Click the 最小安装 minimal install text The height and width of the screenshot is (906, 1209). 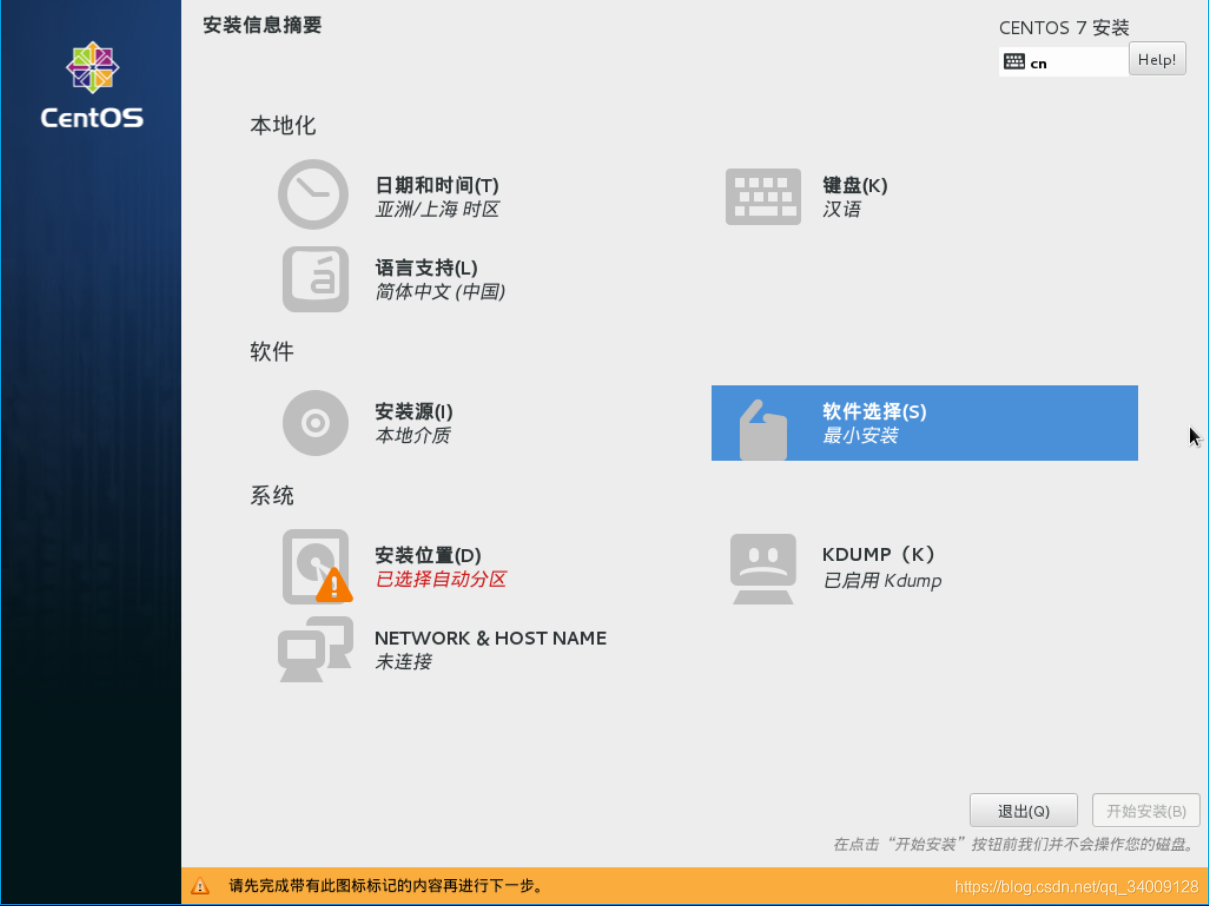tap(860, 436)
